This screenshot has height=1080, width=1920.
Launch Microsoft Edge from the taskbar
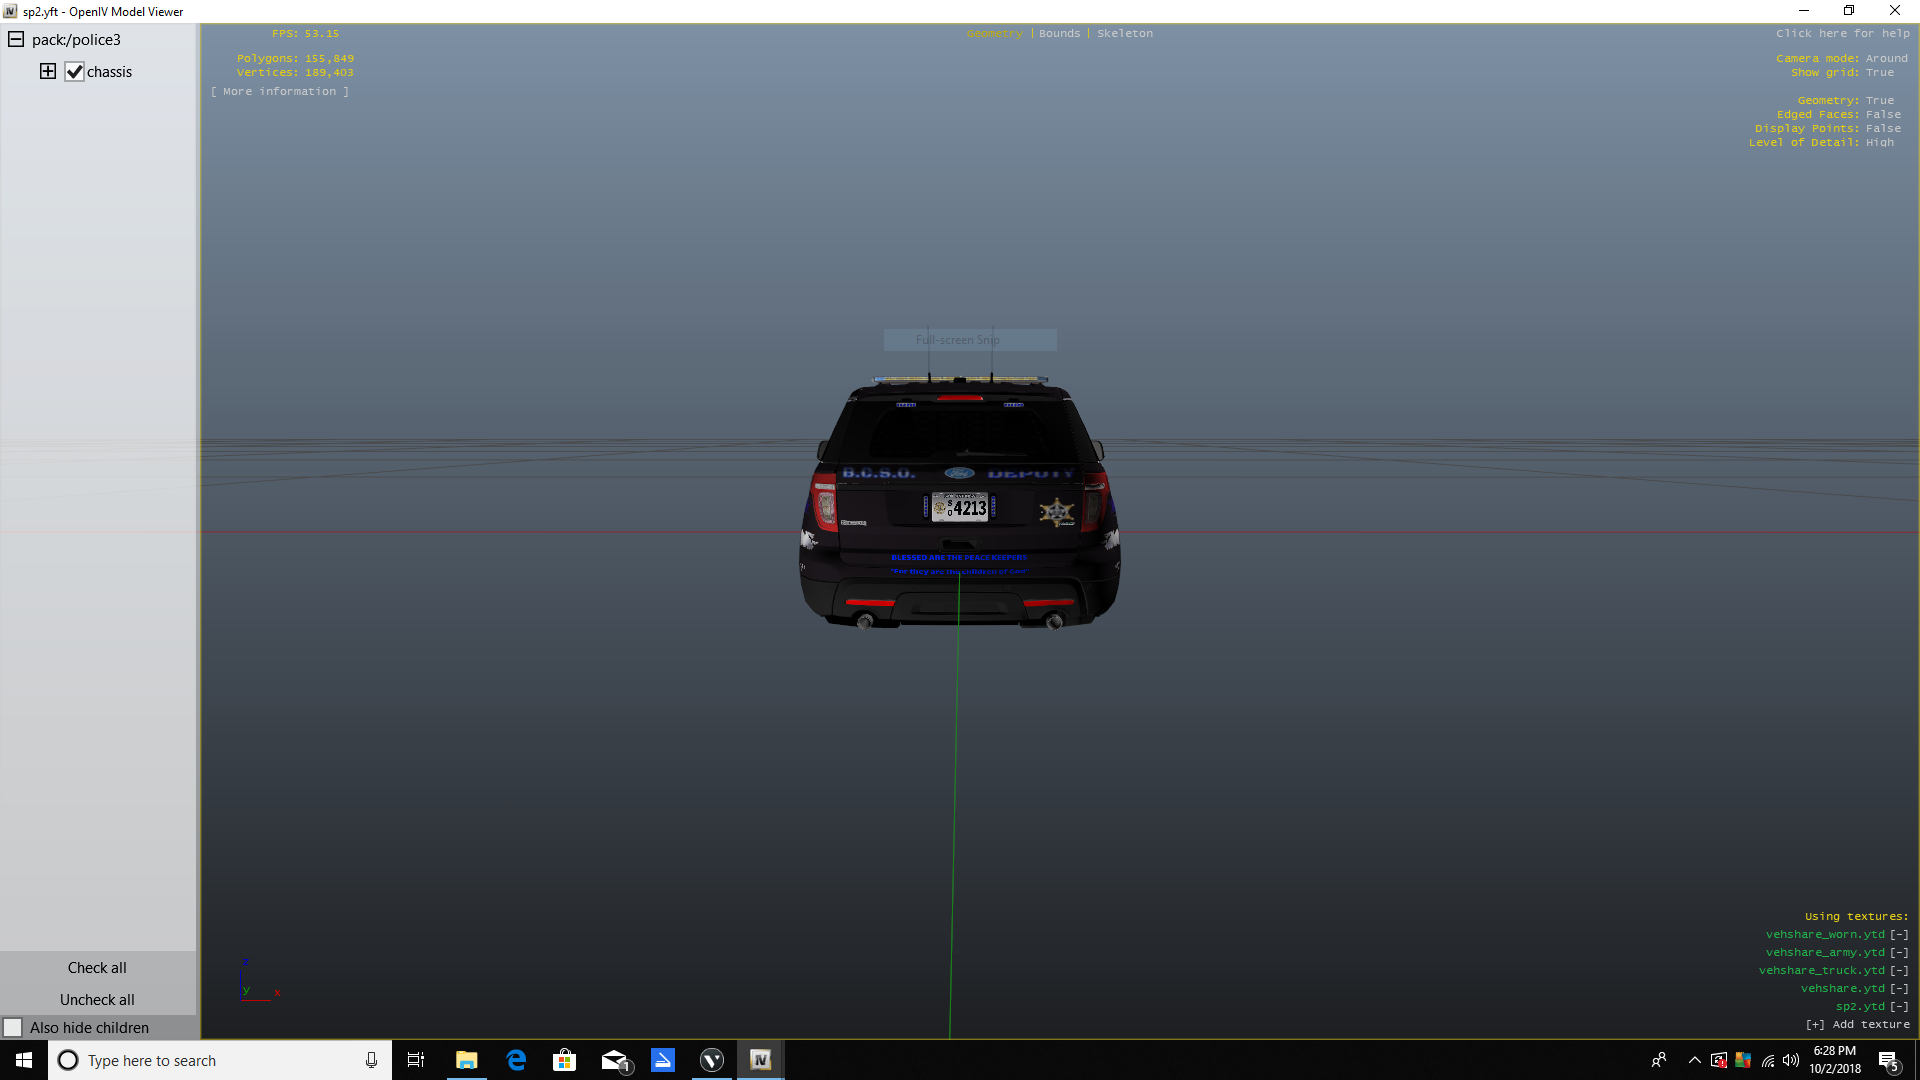516,1060
